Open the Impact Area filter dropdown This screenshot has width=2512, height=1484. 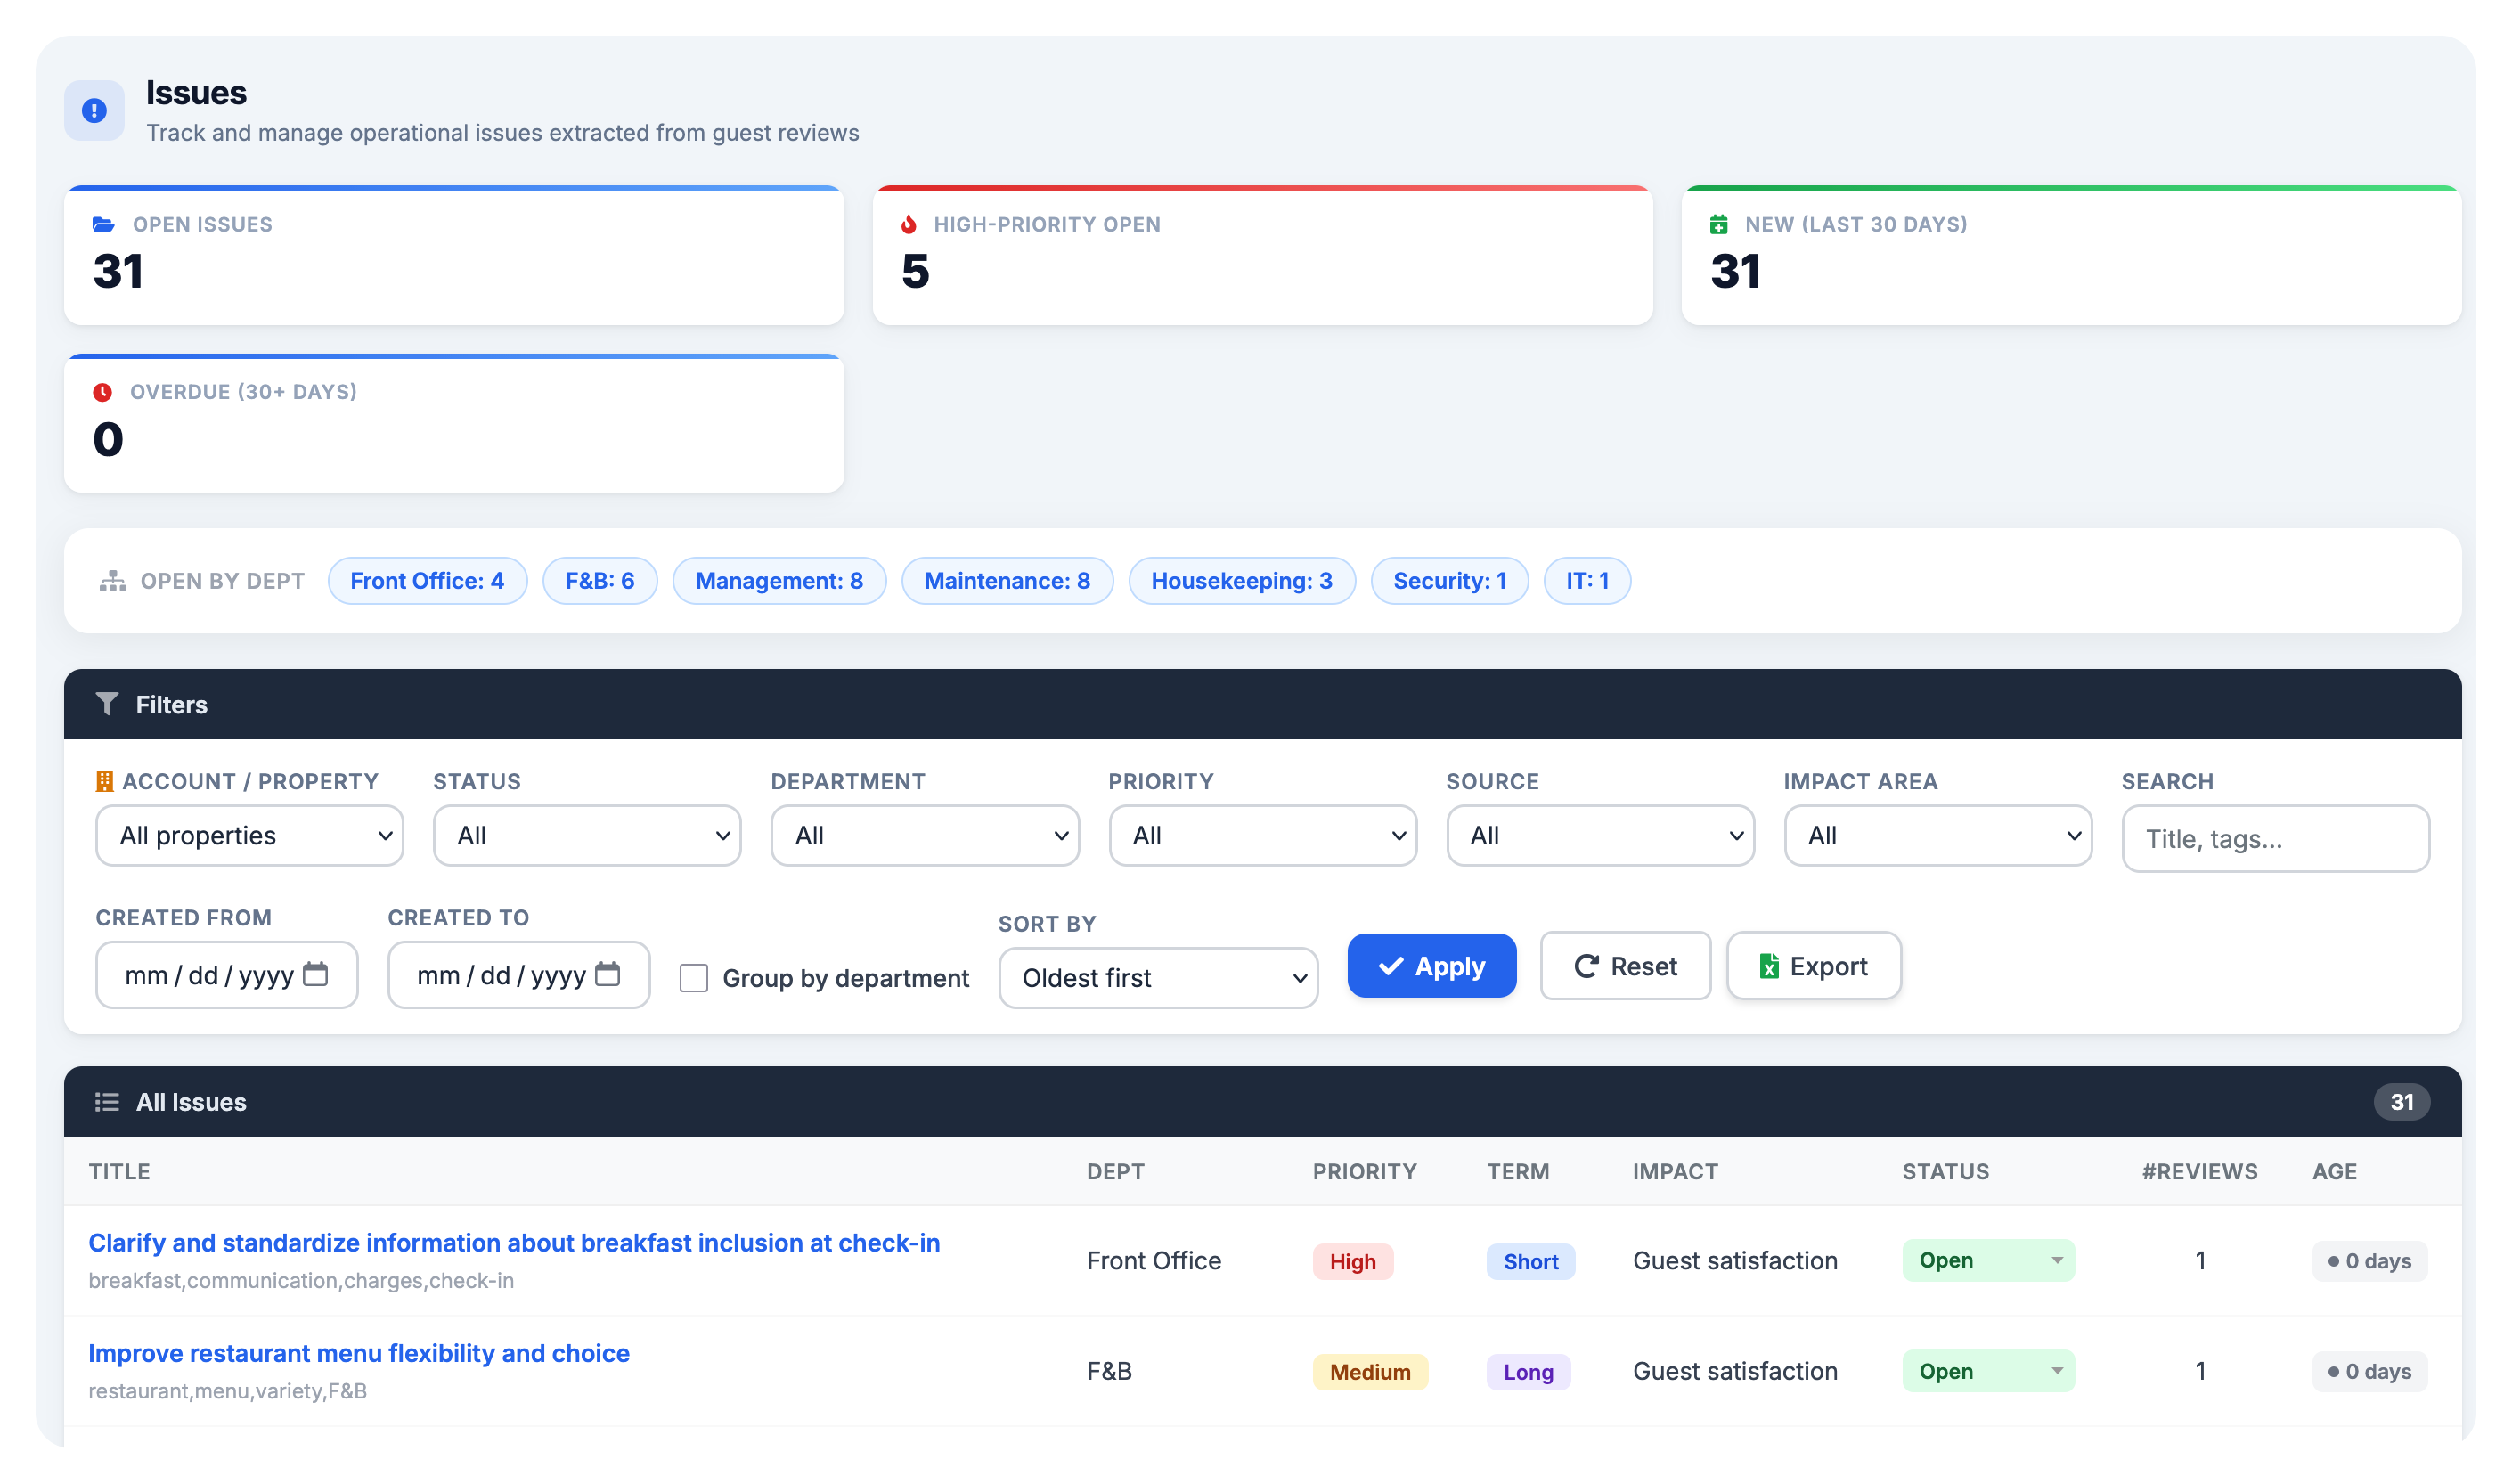(1938, 836)
